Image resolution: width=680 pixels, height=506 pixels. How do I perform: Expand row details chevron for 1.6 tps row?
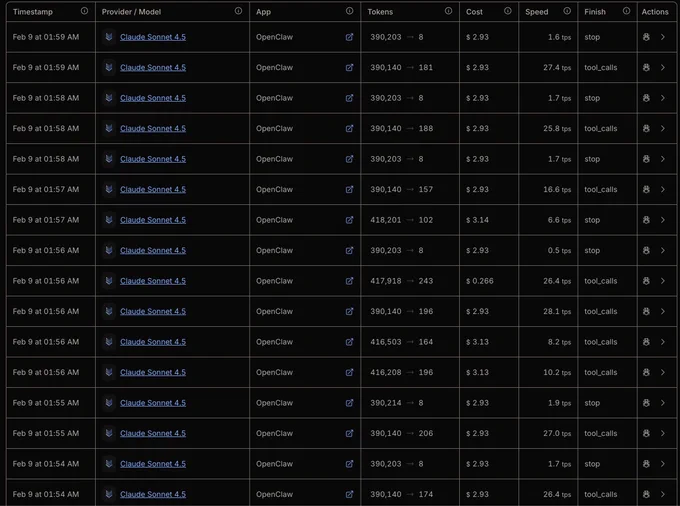(663, 37)
